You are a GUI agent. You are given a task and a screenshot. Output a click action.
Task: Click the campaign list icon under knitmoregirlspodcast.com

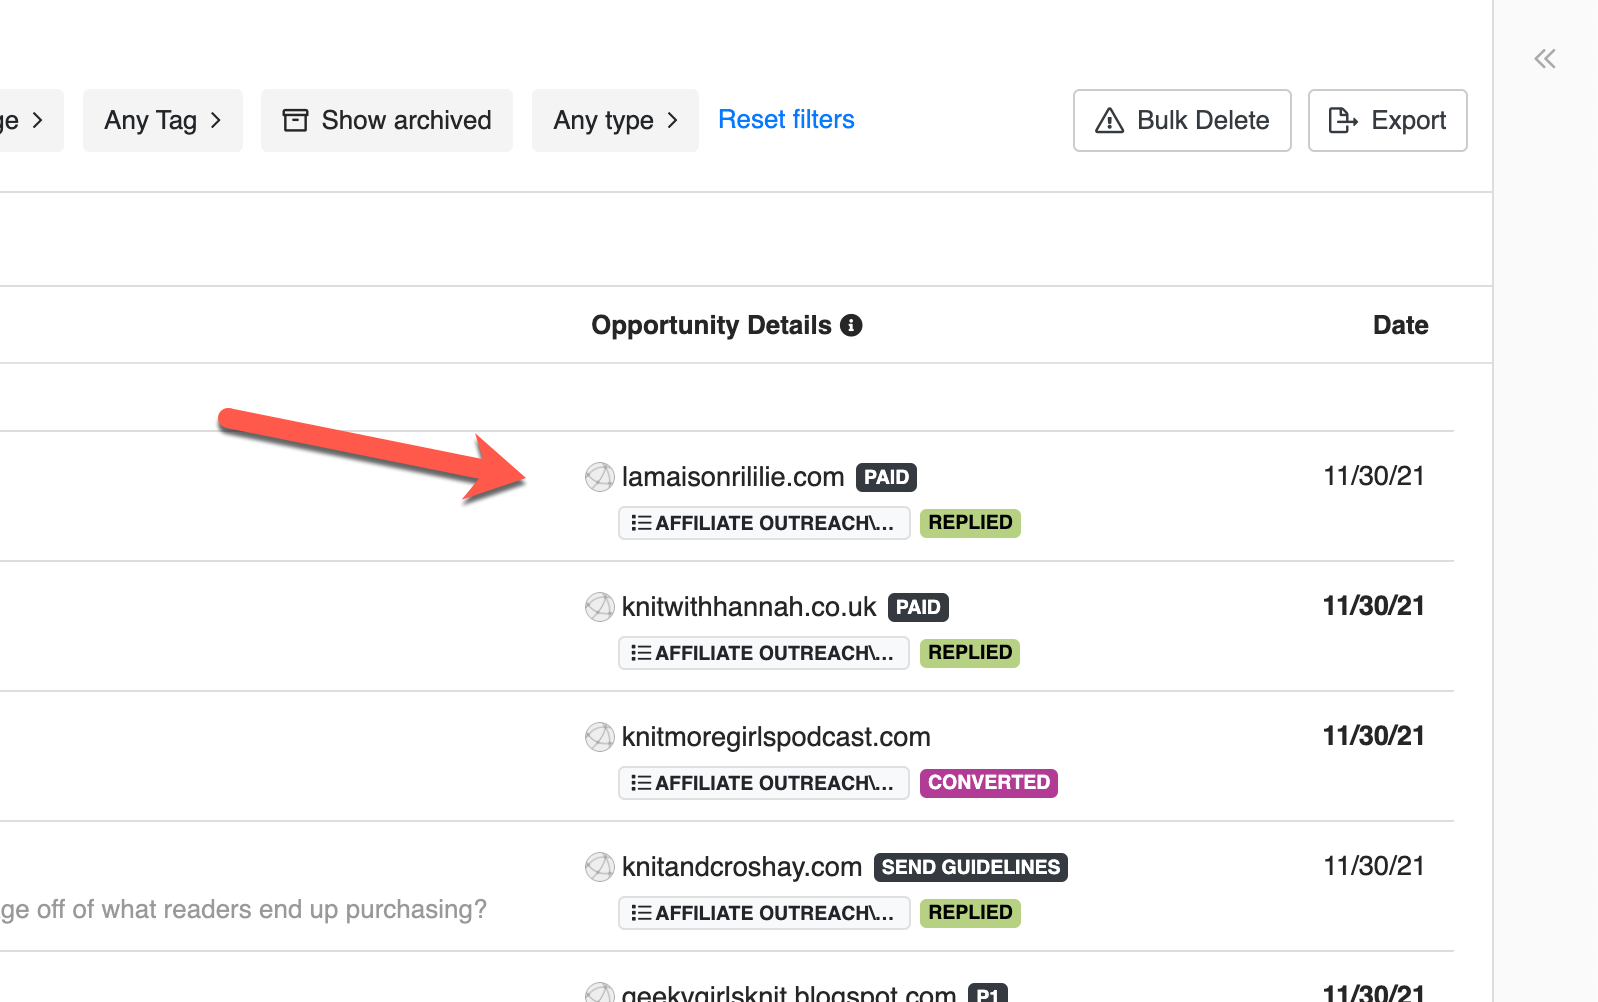641,783
